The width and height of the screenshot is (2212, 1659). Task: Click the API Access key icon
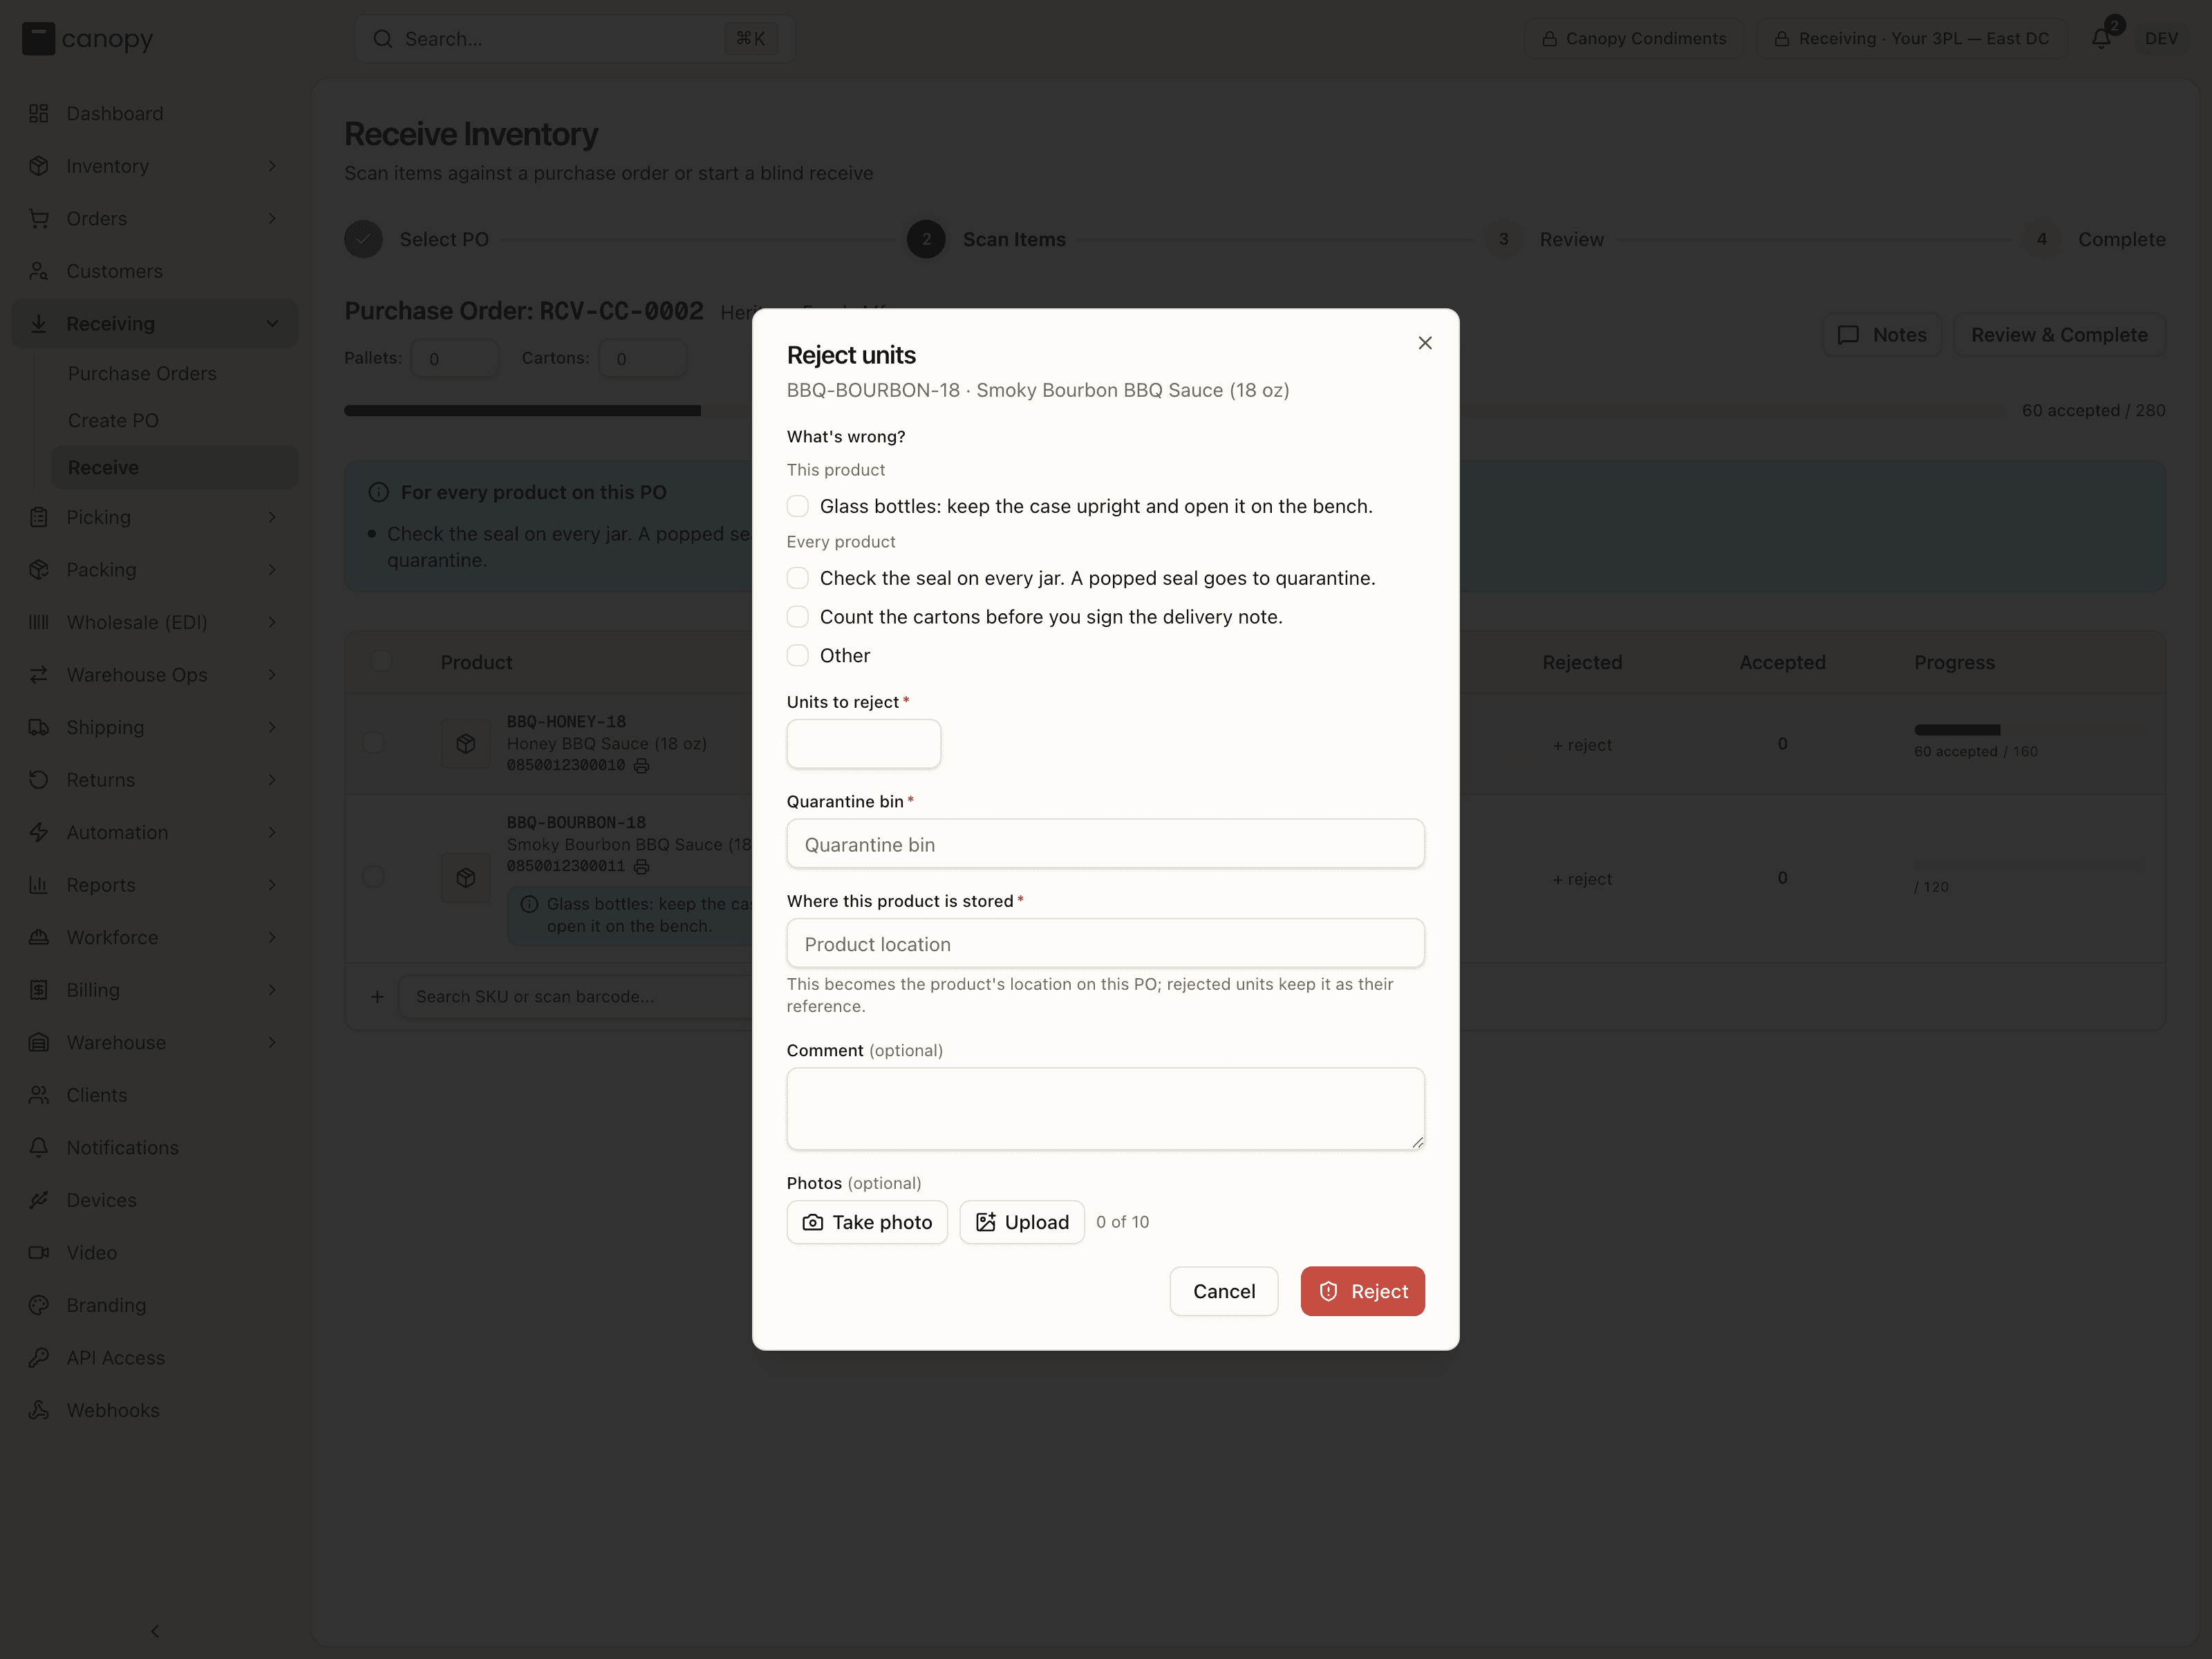pyautogui.click(x=39, y=1358)
